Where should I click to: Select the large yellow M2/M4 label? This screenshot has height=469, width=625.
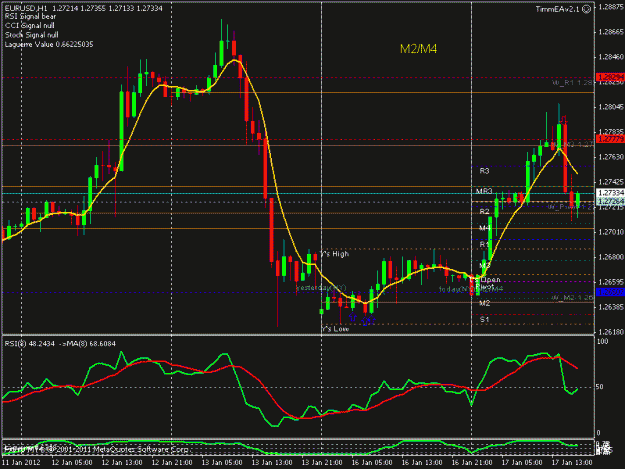[x=419, y=49]
